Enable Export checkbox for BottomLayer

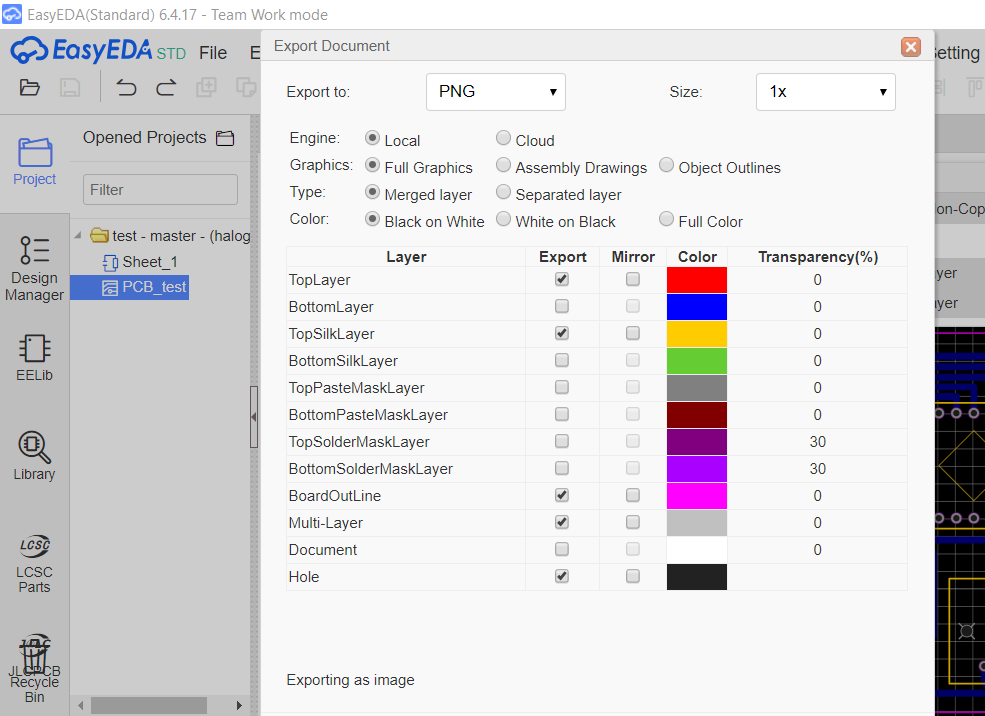coord(562,306)
